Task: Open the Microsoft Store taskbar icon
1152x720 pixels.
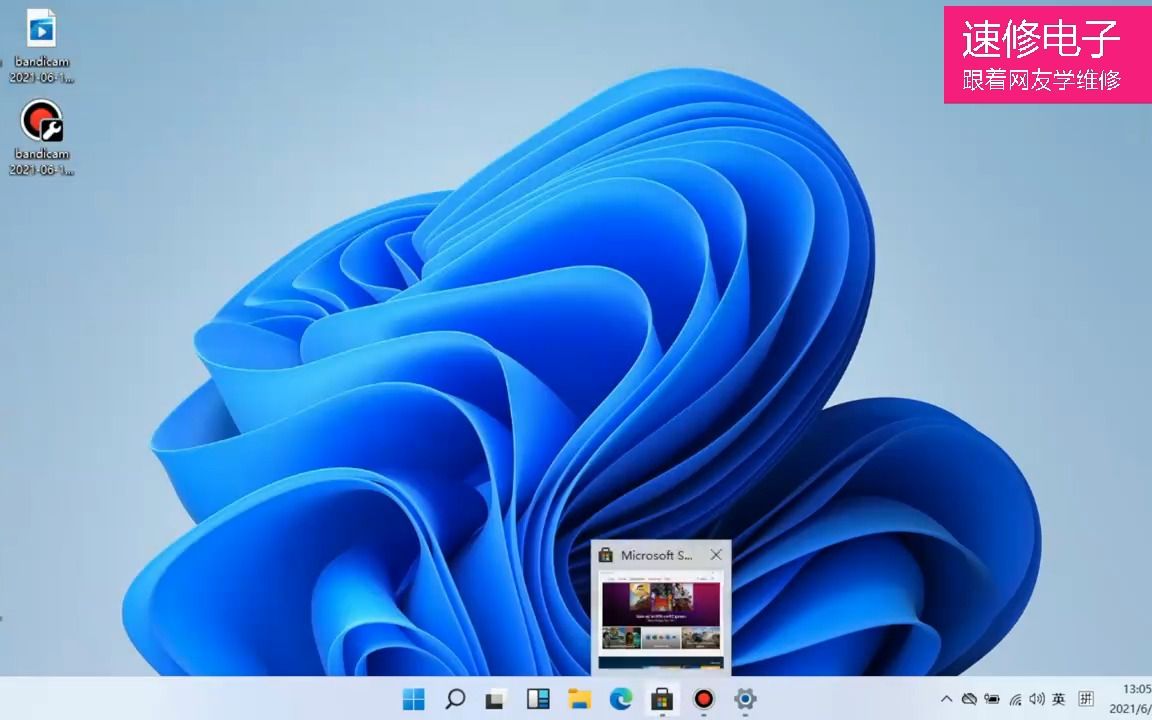Action: [661, 699]
